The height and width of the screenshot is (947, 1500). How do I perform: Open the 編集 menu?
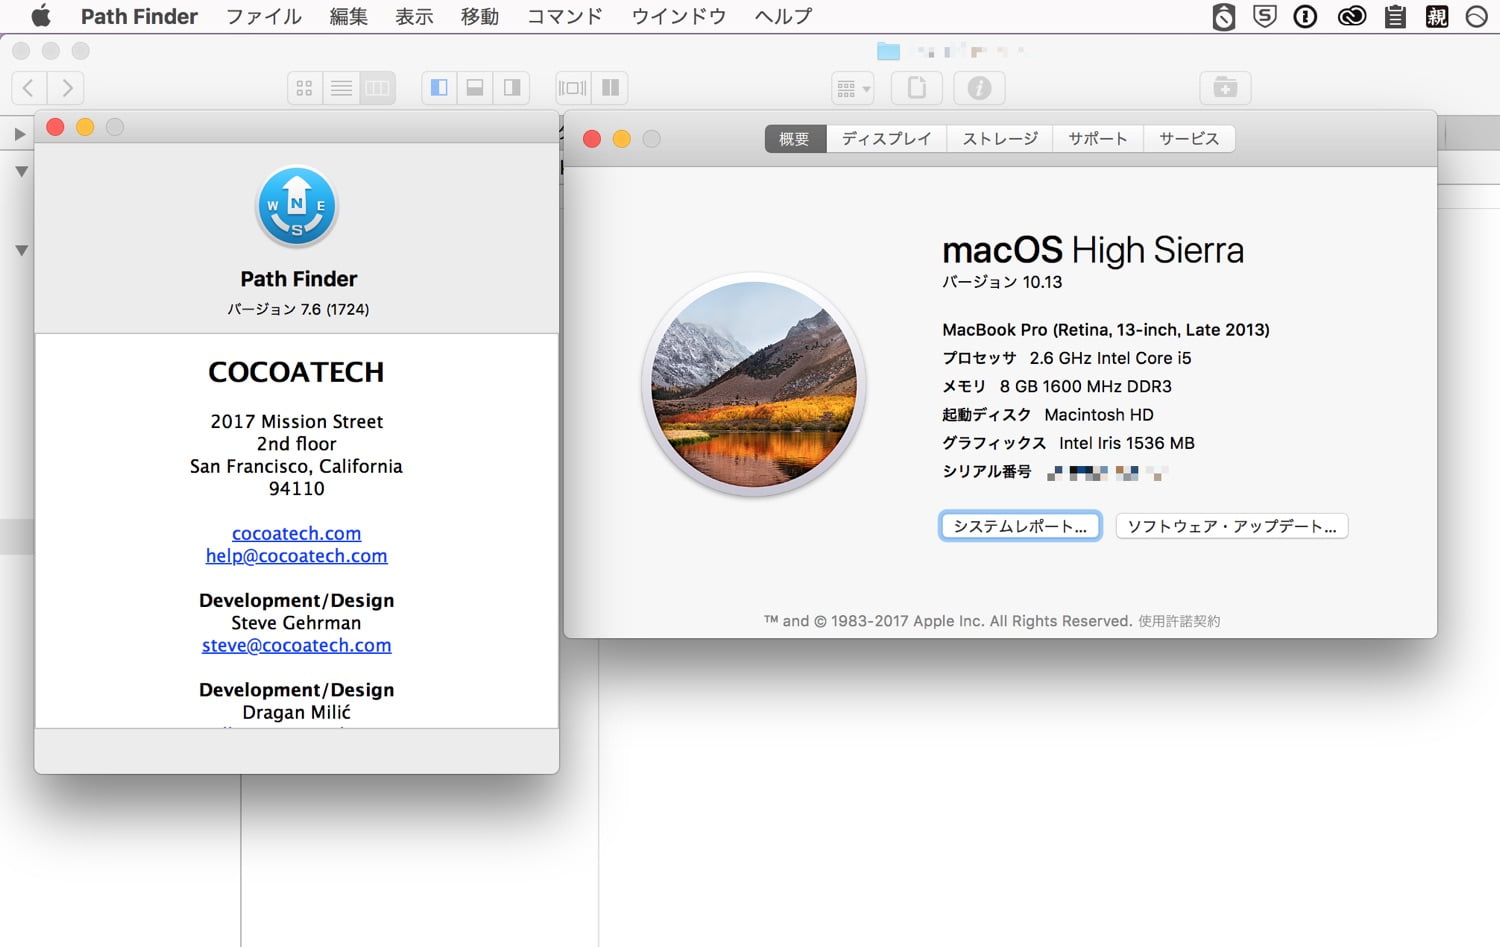coord(349,16)
